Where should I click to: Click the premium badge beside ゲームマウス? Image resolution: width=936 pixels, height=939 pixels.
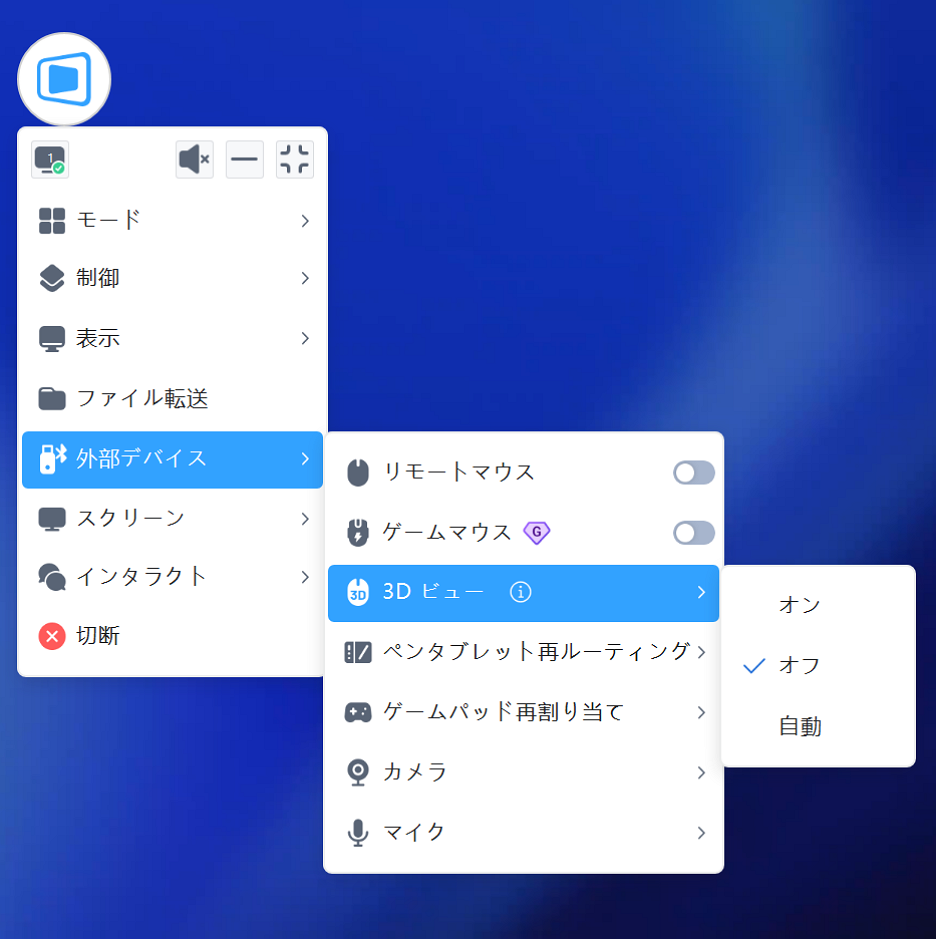coord(537,533)
